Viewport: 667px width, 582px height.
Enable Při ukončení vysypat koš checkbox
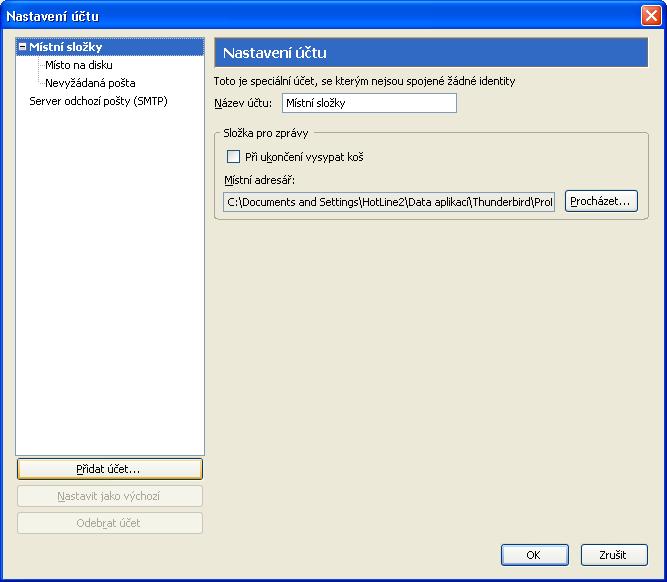point(234,157)
